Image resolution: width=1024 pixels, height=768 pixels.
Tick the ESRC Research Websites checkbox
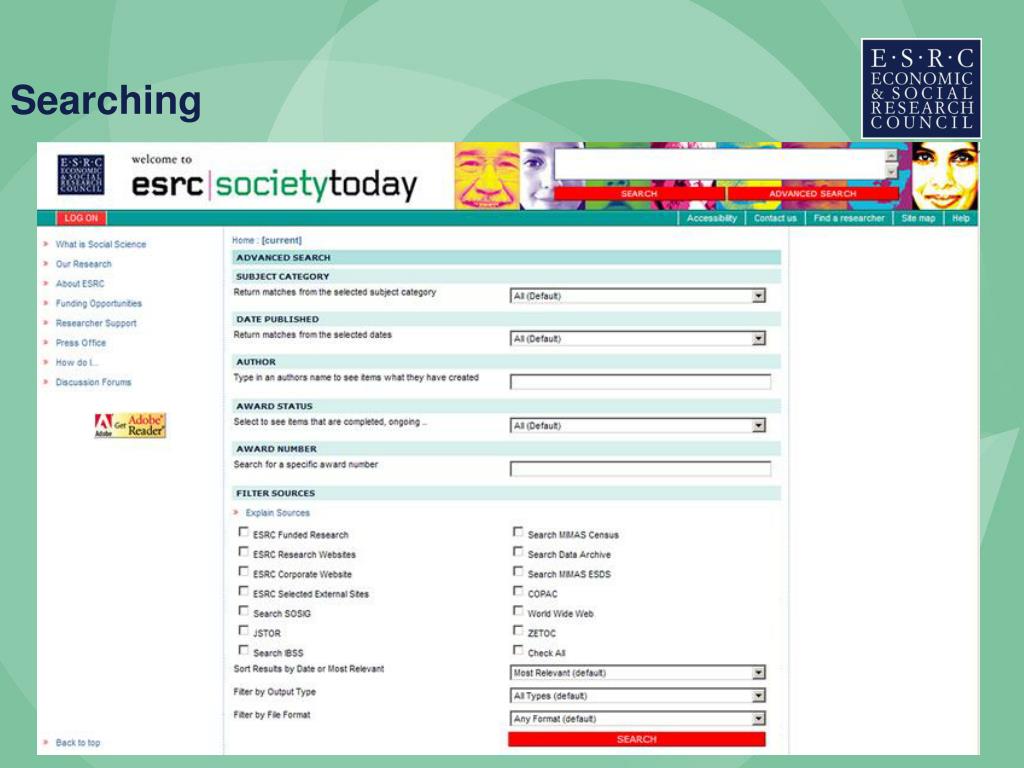point(244,552)
